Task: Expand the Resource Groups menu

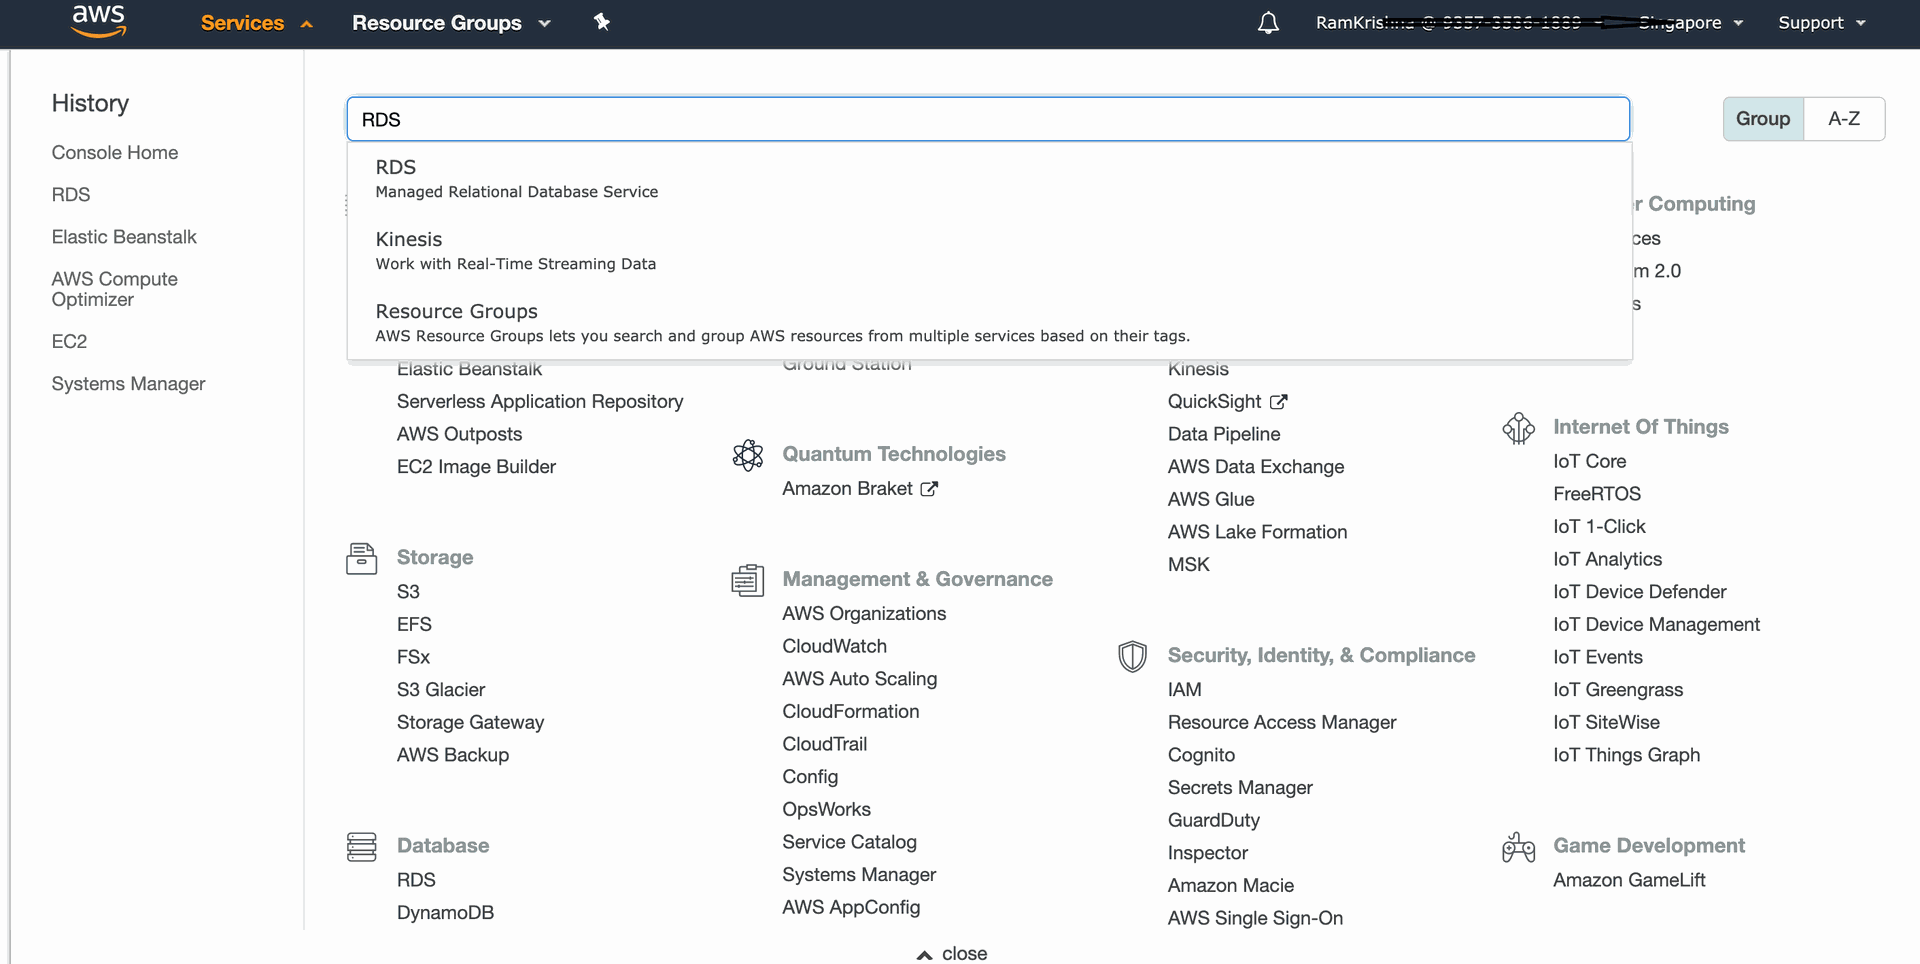Action: click(x=451, y=23)
